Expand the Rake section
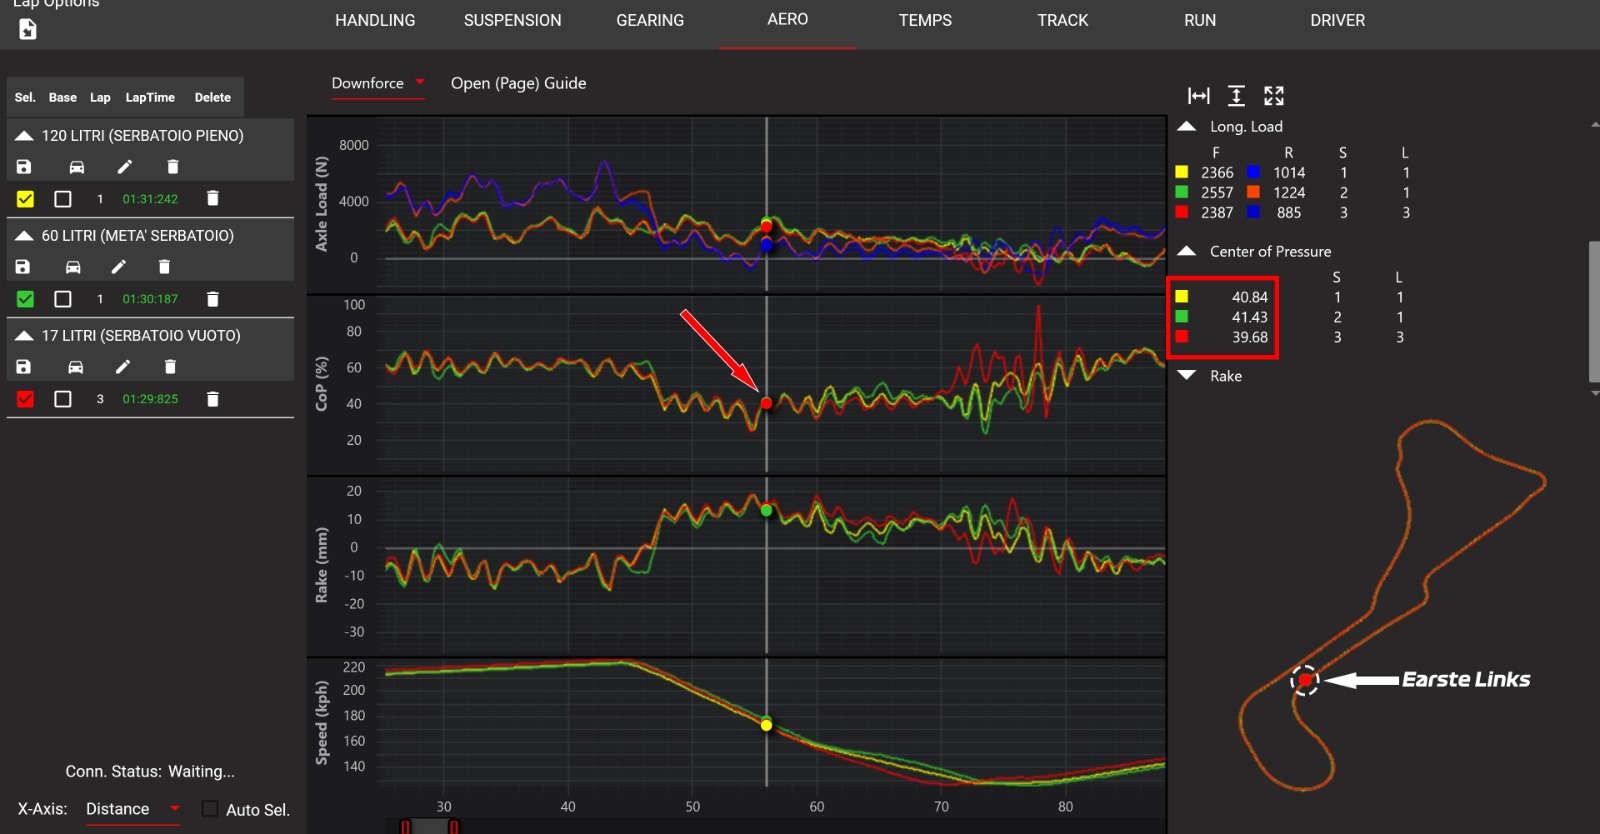 click(x=1187, y=376)
